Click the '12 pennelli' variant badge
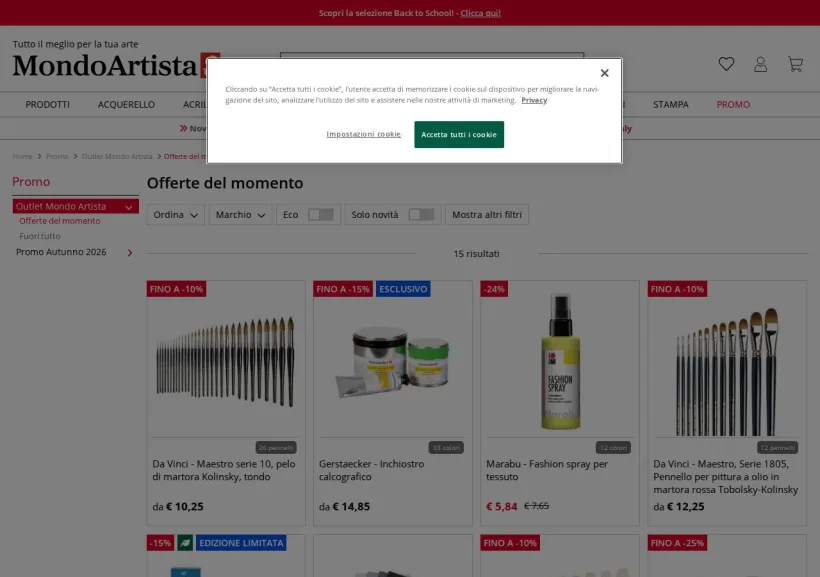 click(778, 448)
